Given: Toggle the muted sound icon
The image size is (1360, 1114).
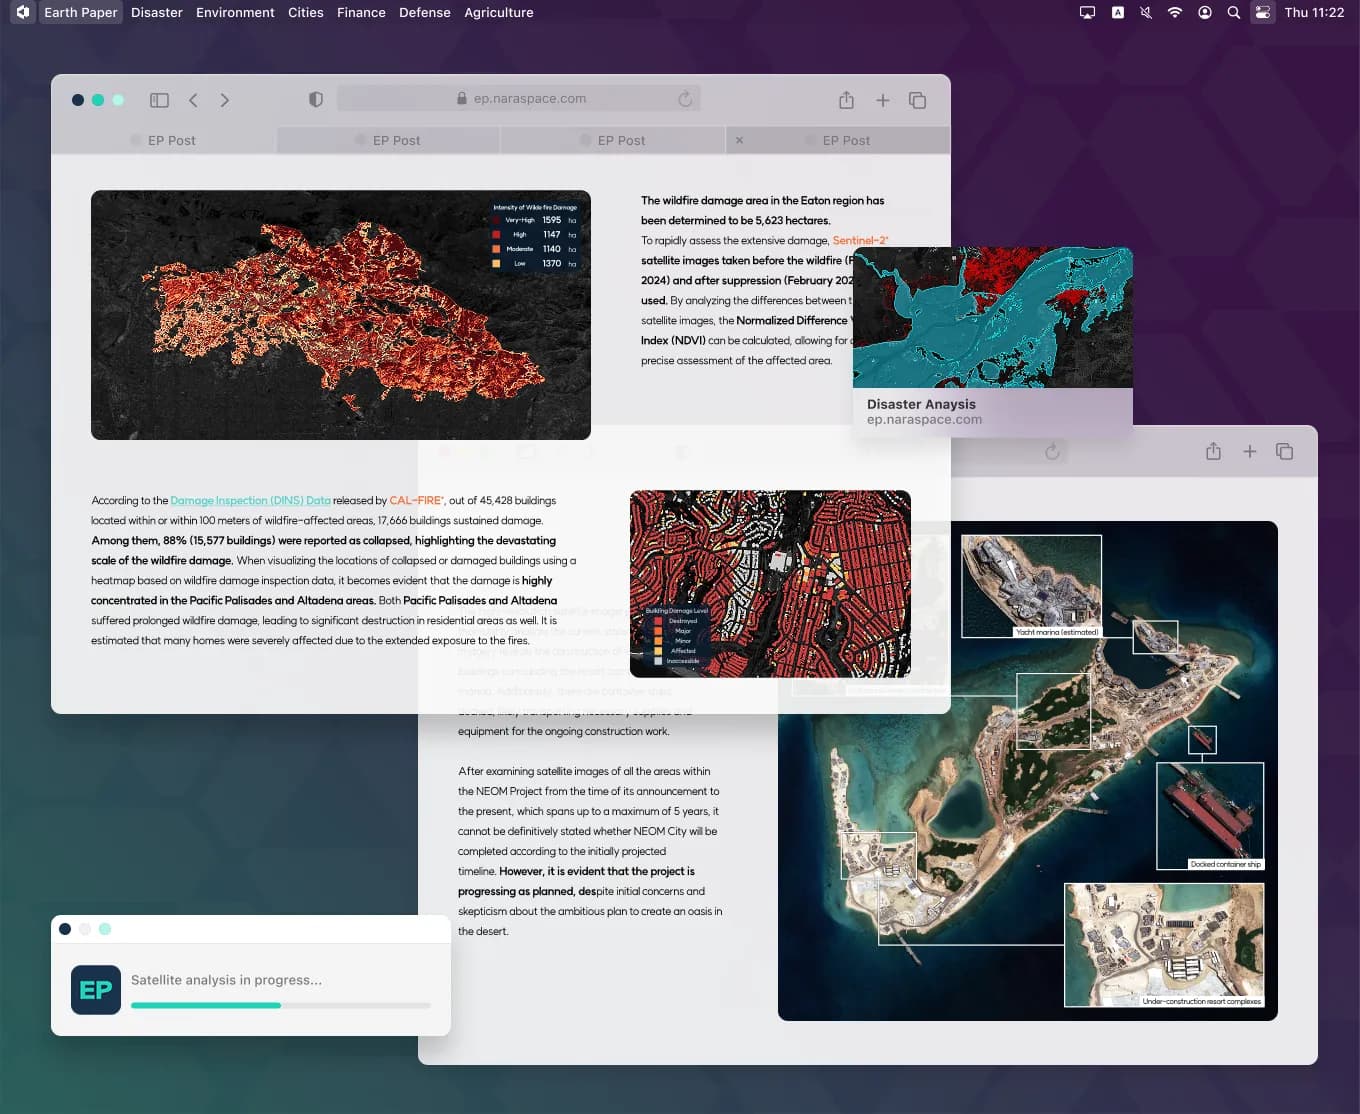Looking at the screenshot, I should (1146, 13).
